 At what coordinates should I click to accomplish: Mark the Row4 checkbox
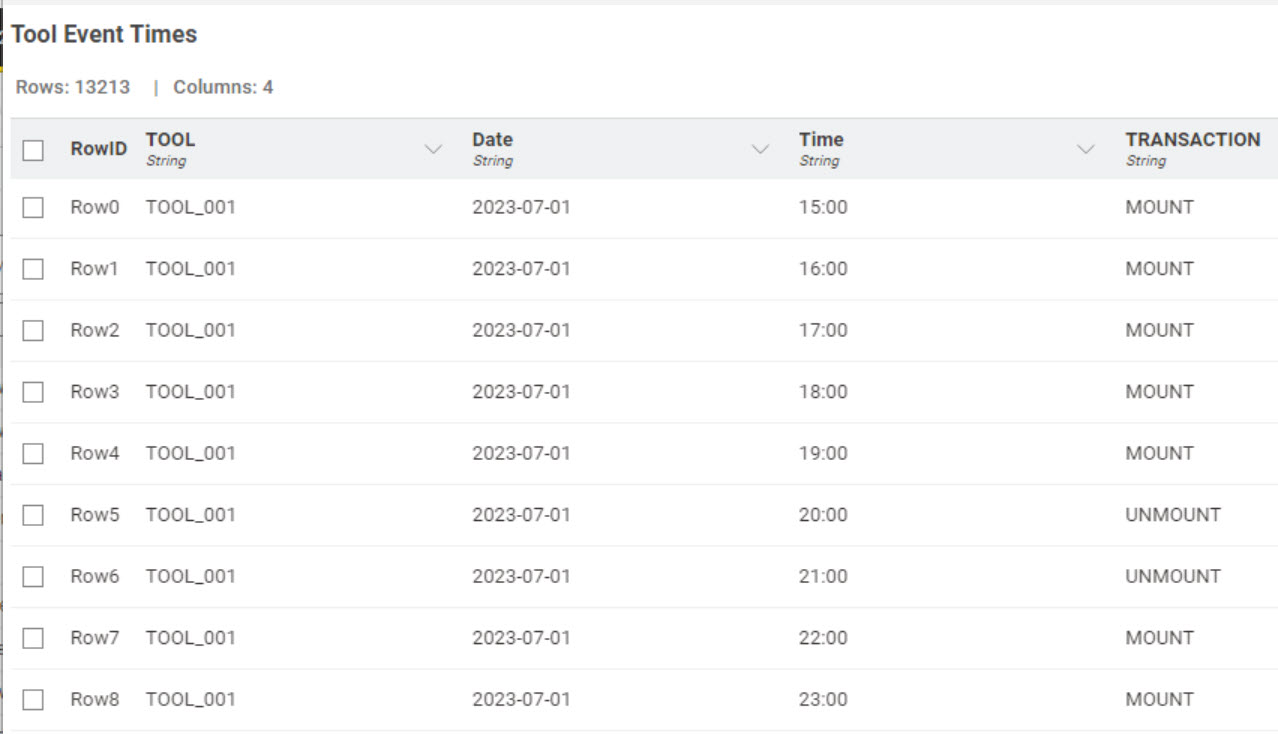click(33, 453)
